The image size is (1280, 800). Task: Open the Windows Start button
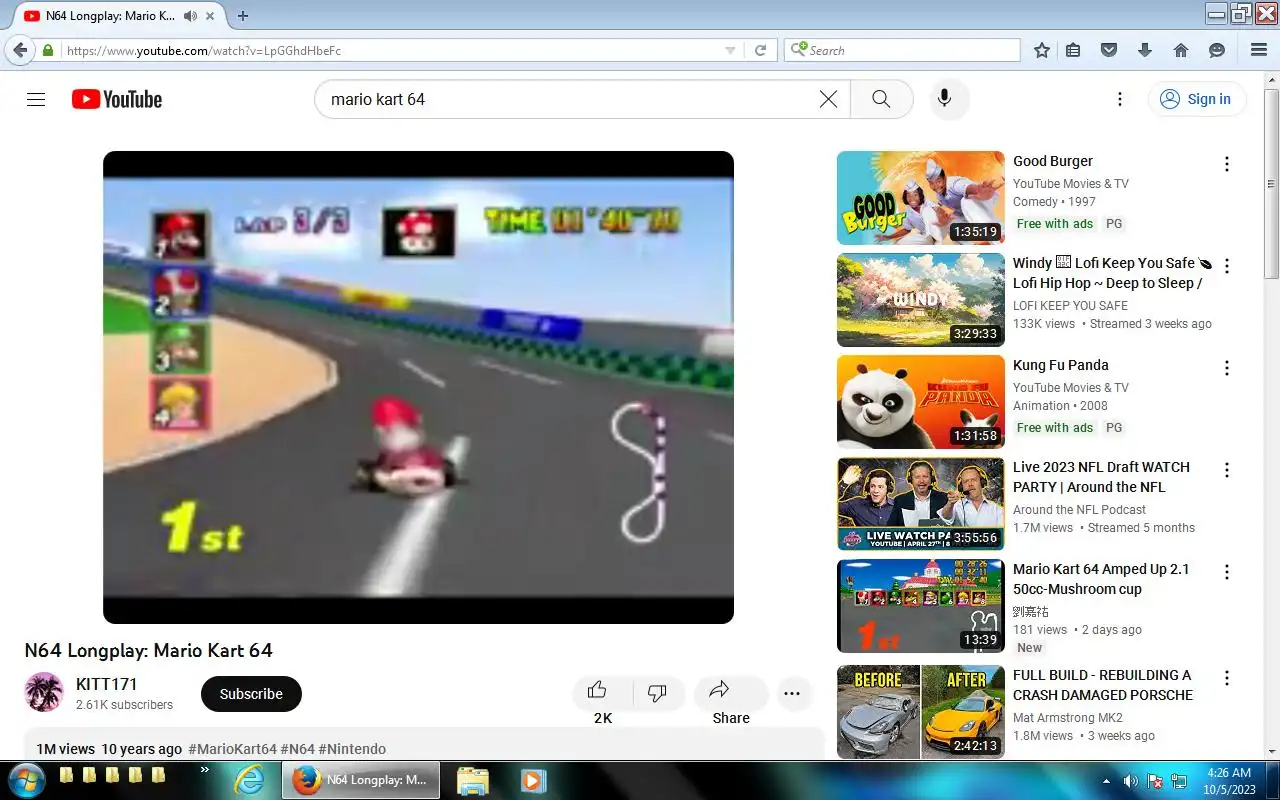[x=25, y=780]
